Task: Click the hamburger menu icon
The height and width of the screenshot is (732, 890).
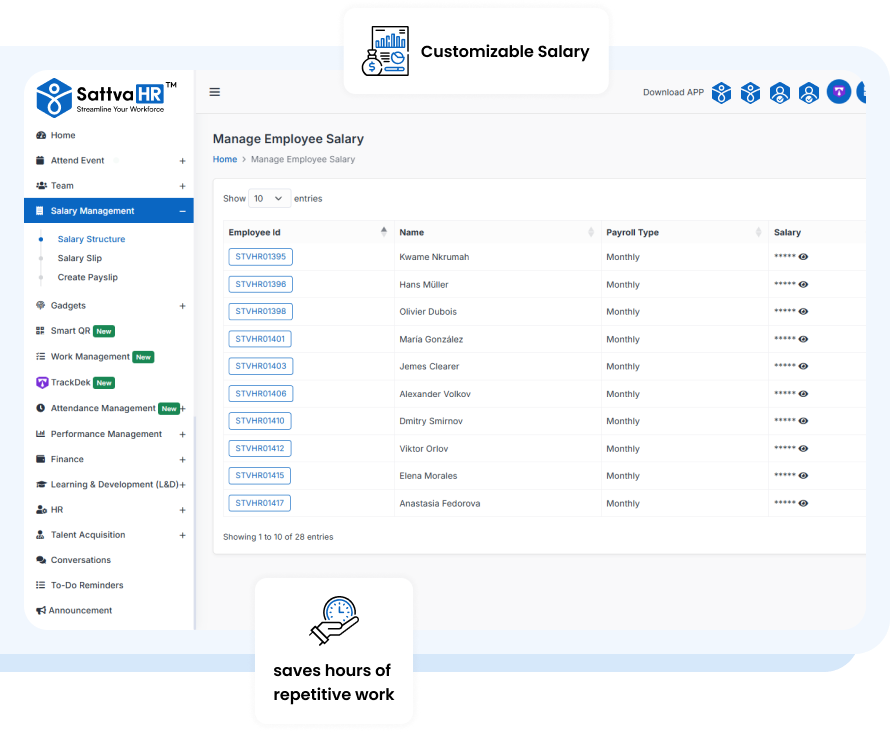Action: pyautogui.click(x=214, y=92)
